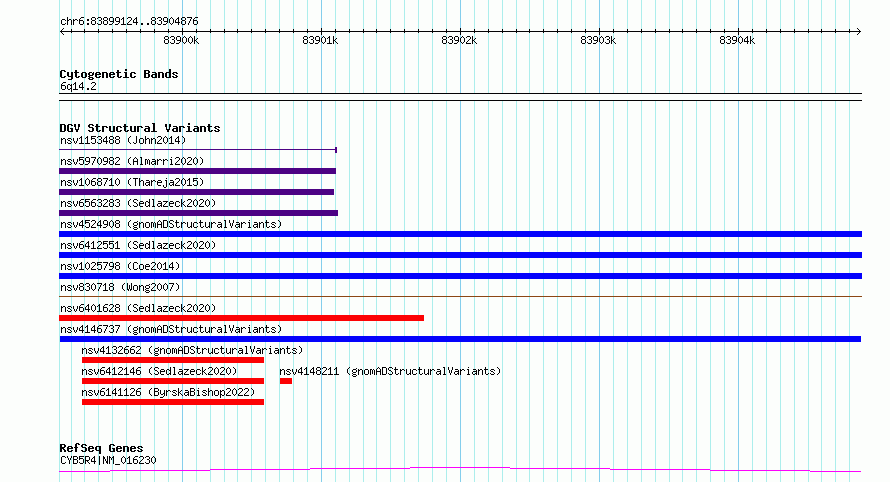The width and height of the screenshot is (890, 482).
Task: Select the nsv6412551 (Sedlazeck2020) label
Action: pos(138,245)
